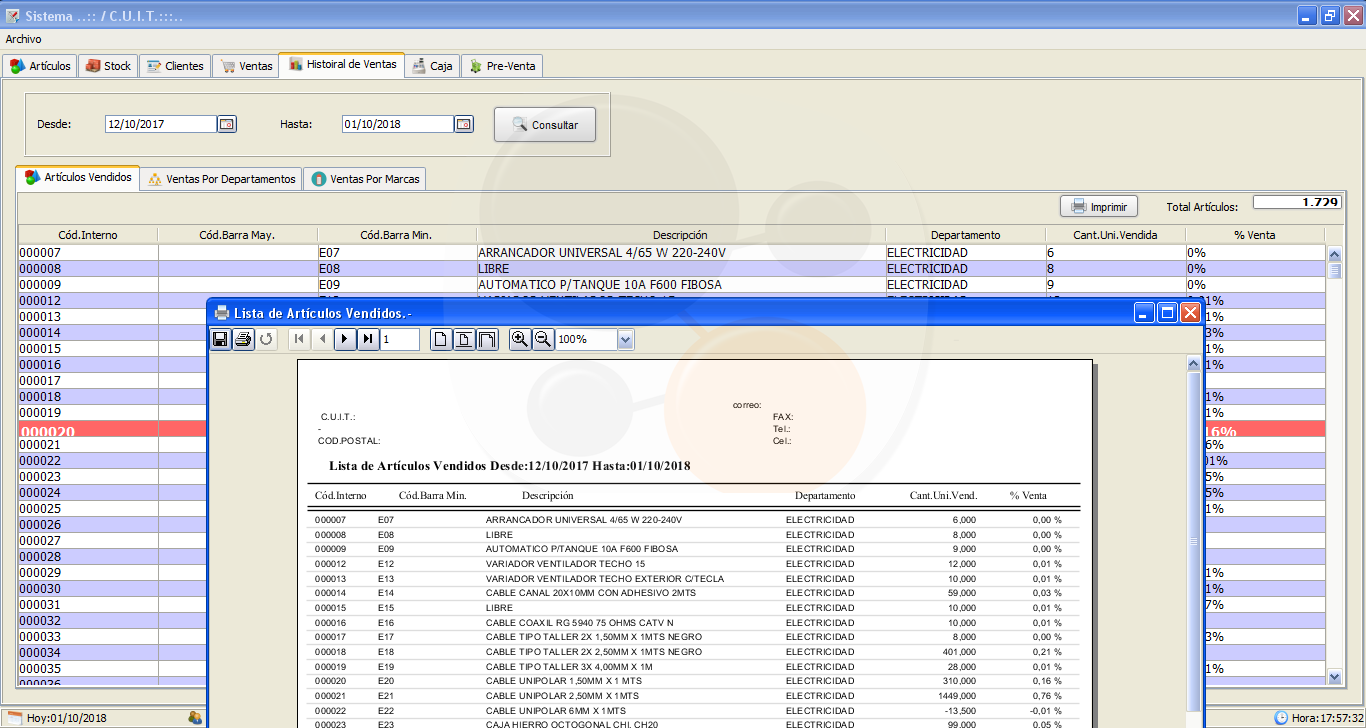Click the print icon in report toolbar
Image resolution: width=1366 pixels, height=728 pixels.
tap(243, 340)
